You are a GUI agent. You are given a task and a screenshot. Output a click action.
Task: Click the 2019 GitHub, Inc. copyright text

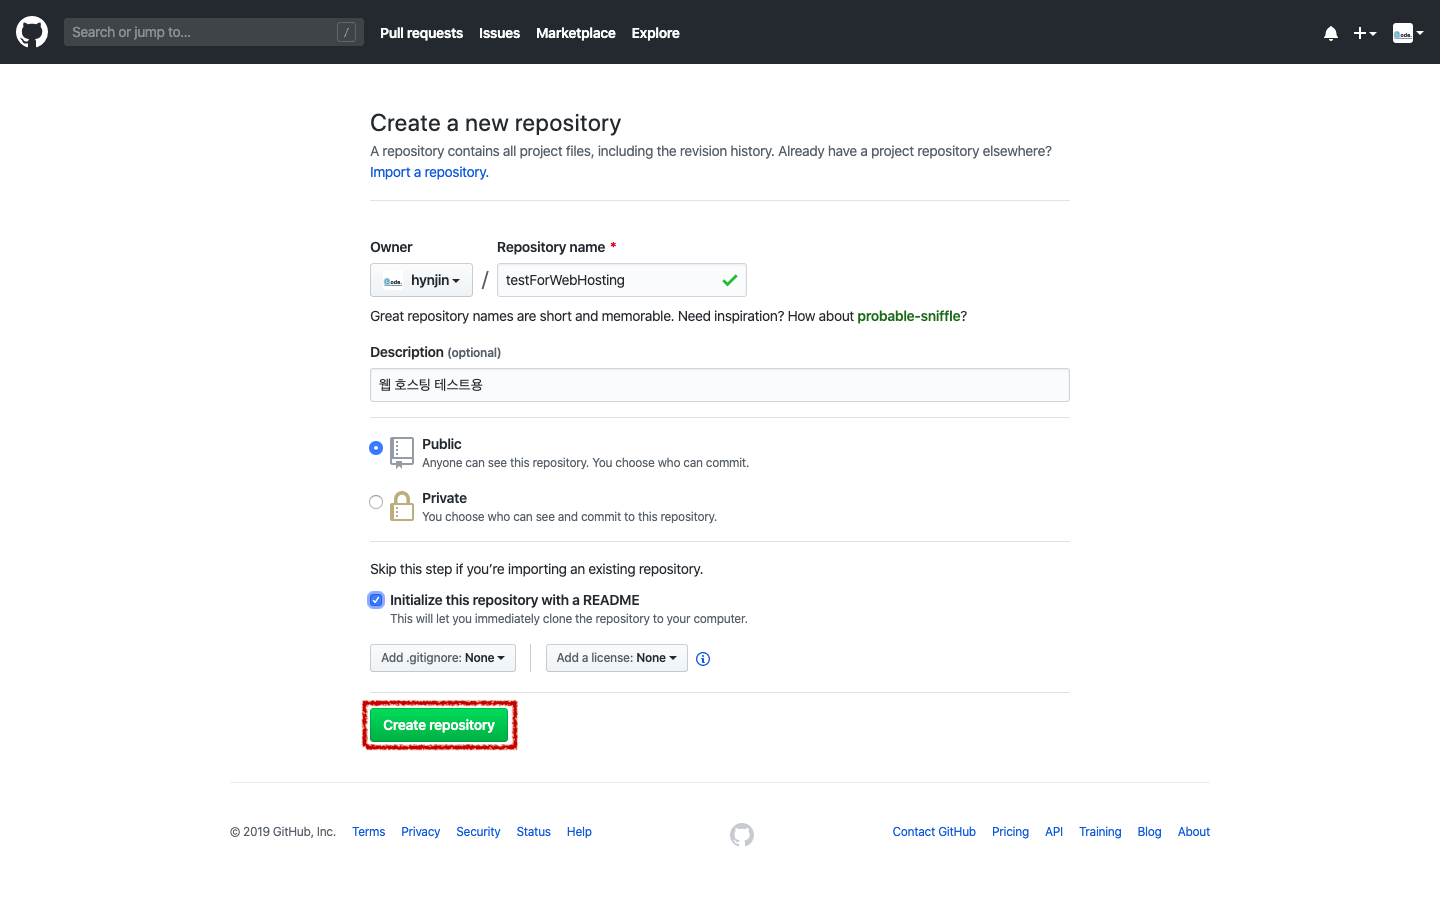pos(283,832)
